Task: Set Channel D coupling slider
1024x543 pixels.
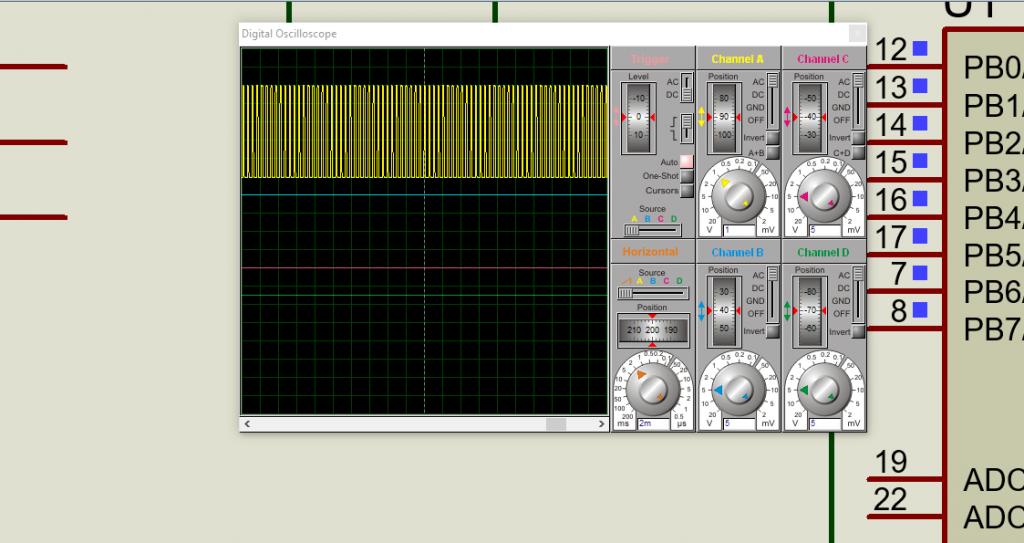Action: 858,295
